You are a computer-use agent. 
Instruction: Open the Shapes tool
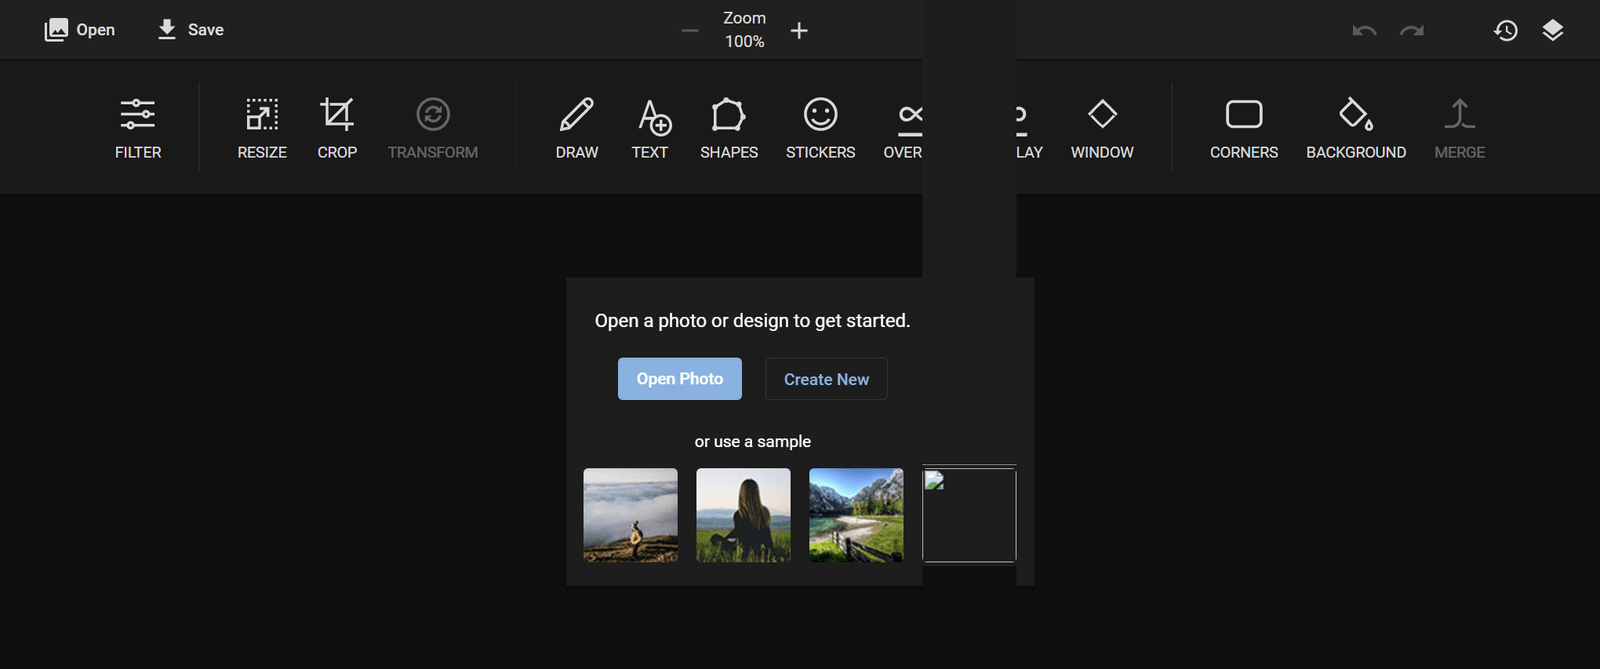click(729, 128)
